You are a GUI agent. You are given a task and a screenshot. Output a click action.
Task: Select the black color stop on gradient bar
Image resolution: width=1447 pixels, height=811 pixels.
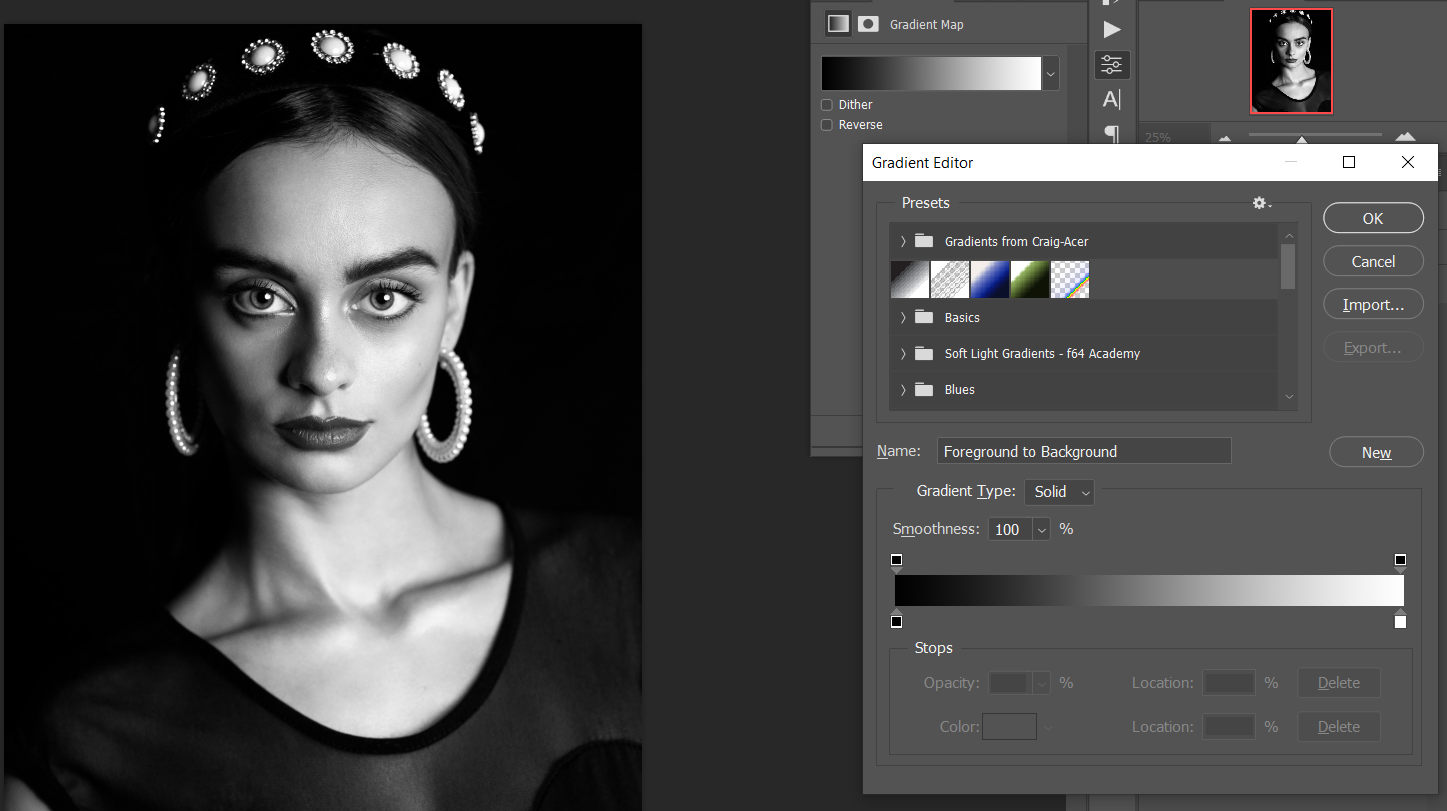coord(896,621)
